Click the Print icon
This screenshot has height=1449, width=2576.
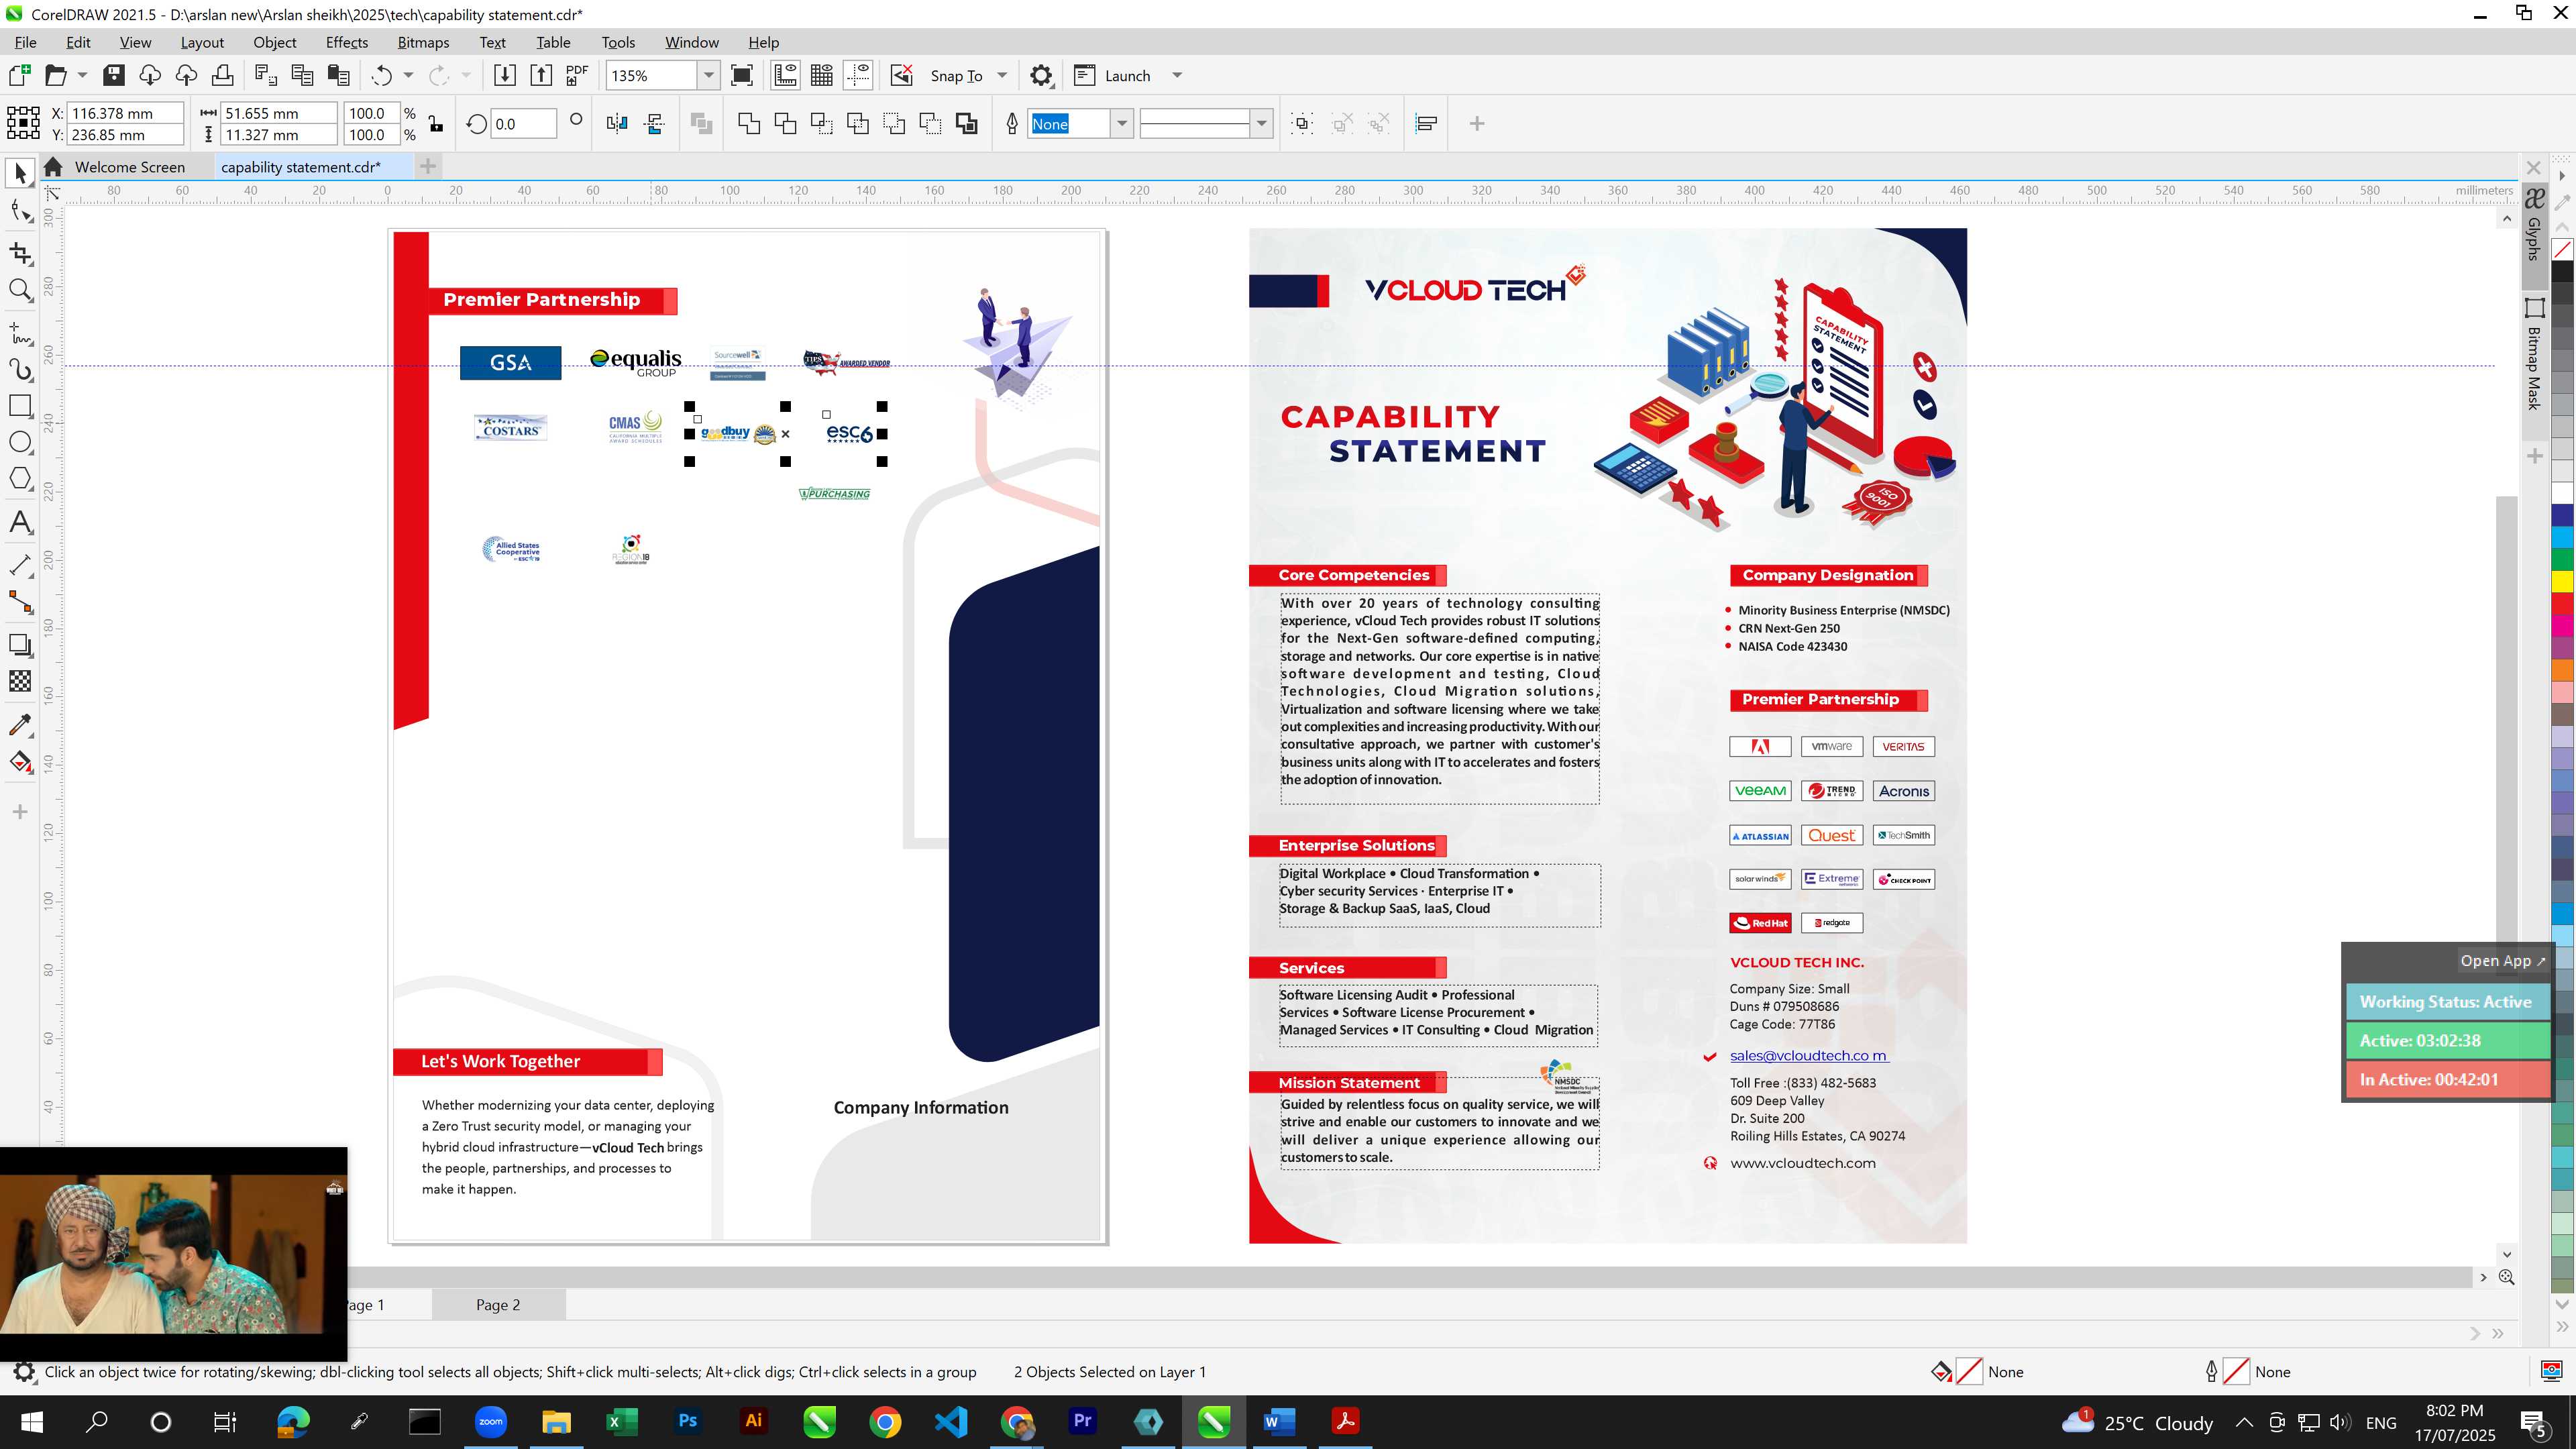click(222, 75)
